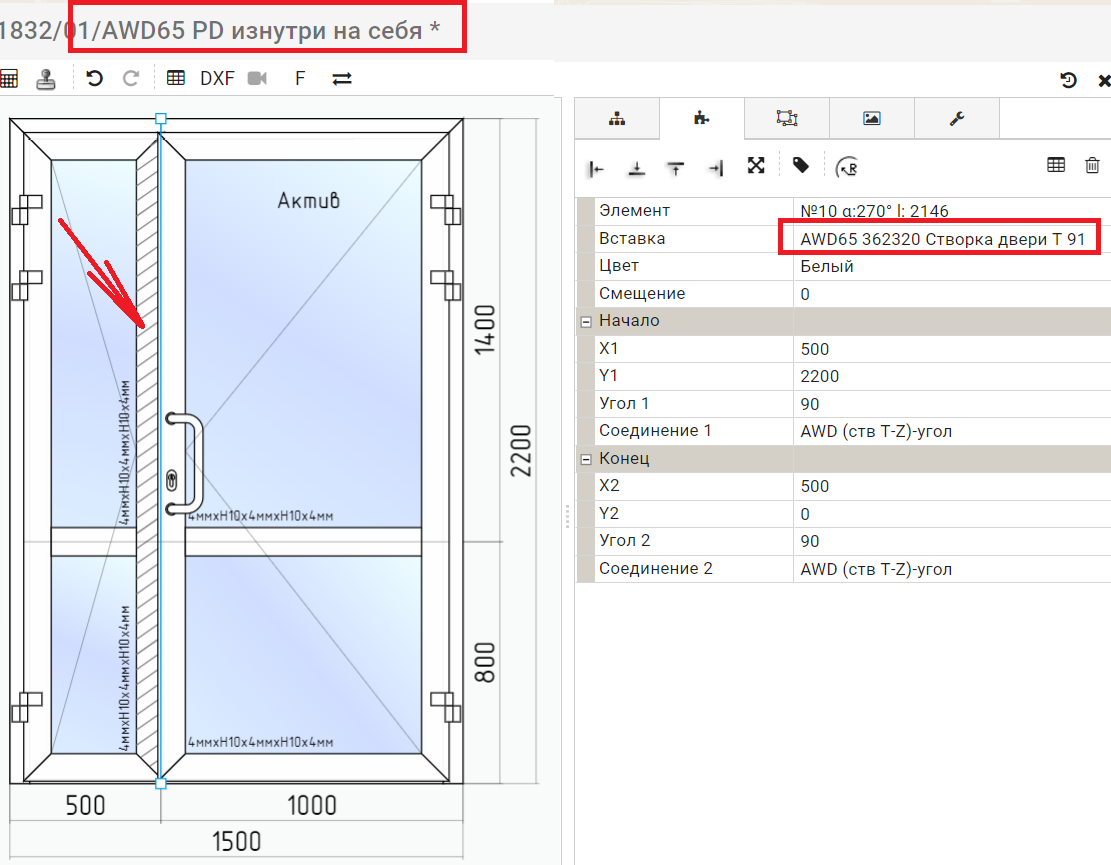Screen dimensions: 1111x865
Task: Align element to the bottom edge
Action: (x=636, y=168)
